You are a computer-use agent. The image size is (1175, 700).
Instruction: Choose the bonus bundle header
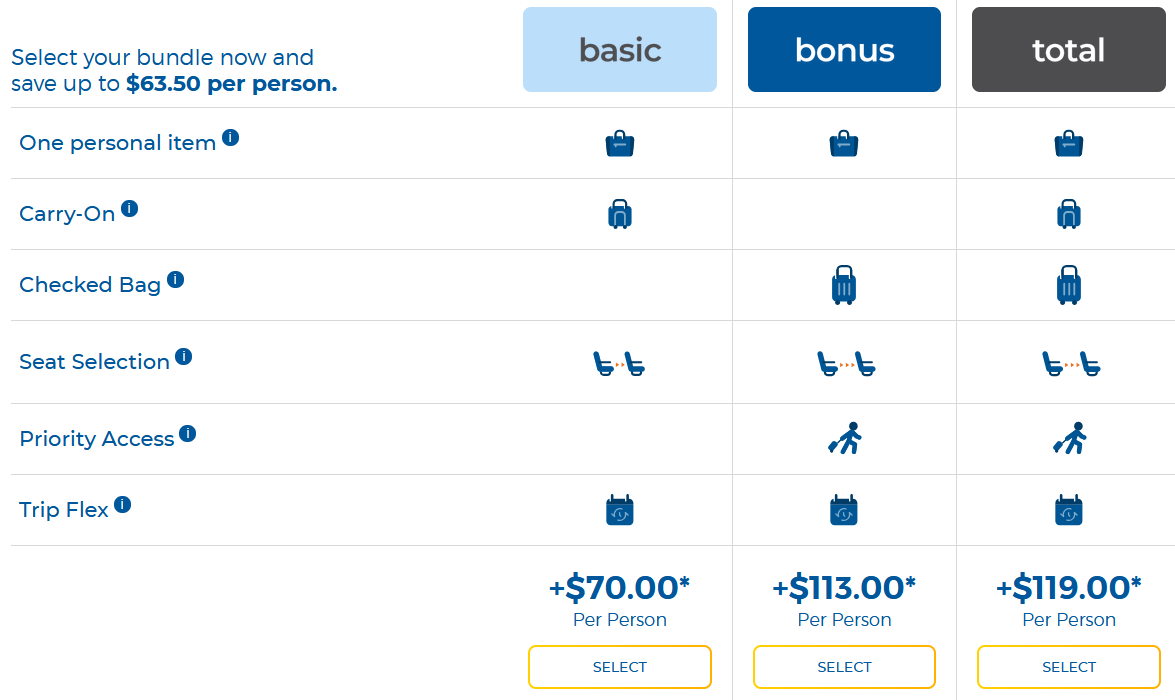click(845, 49)
